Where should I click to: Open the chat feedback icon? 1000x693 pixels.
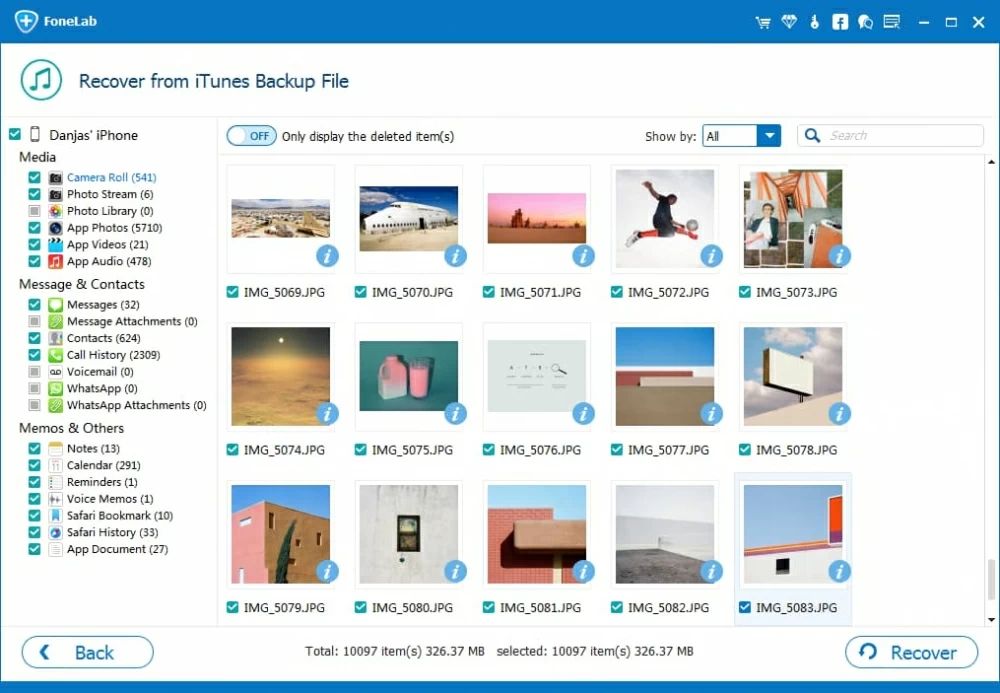(x=865, y=22)
